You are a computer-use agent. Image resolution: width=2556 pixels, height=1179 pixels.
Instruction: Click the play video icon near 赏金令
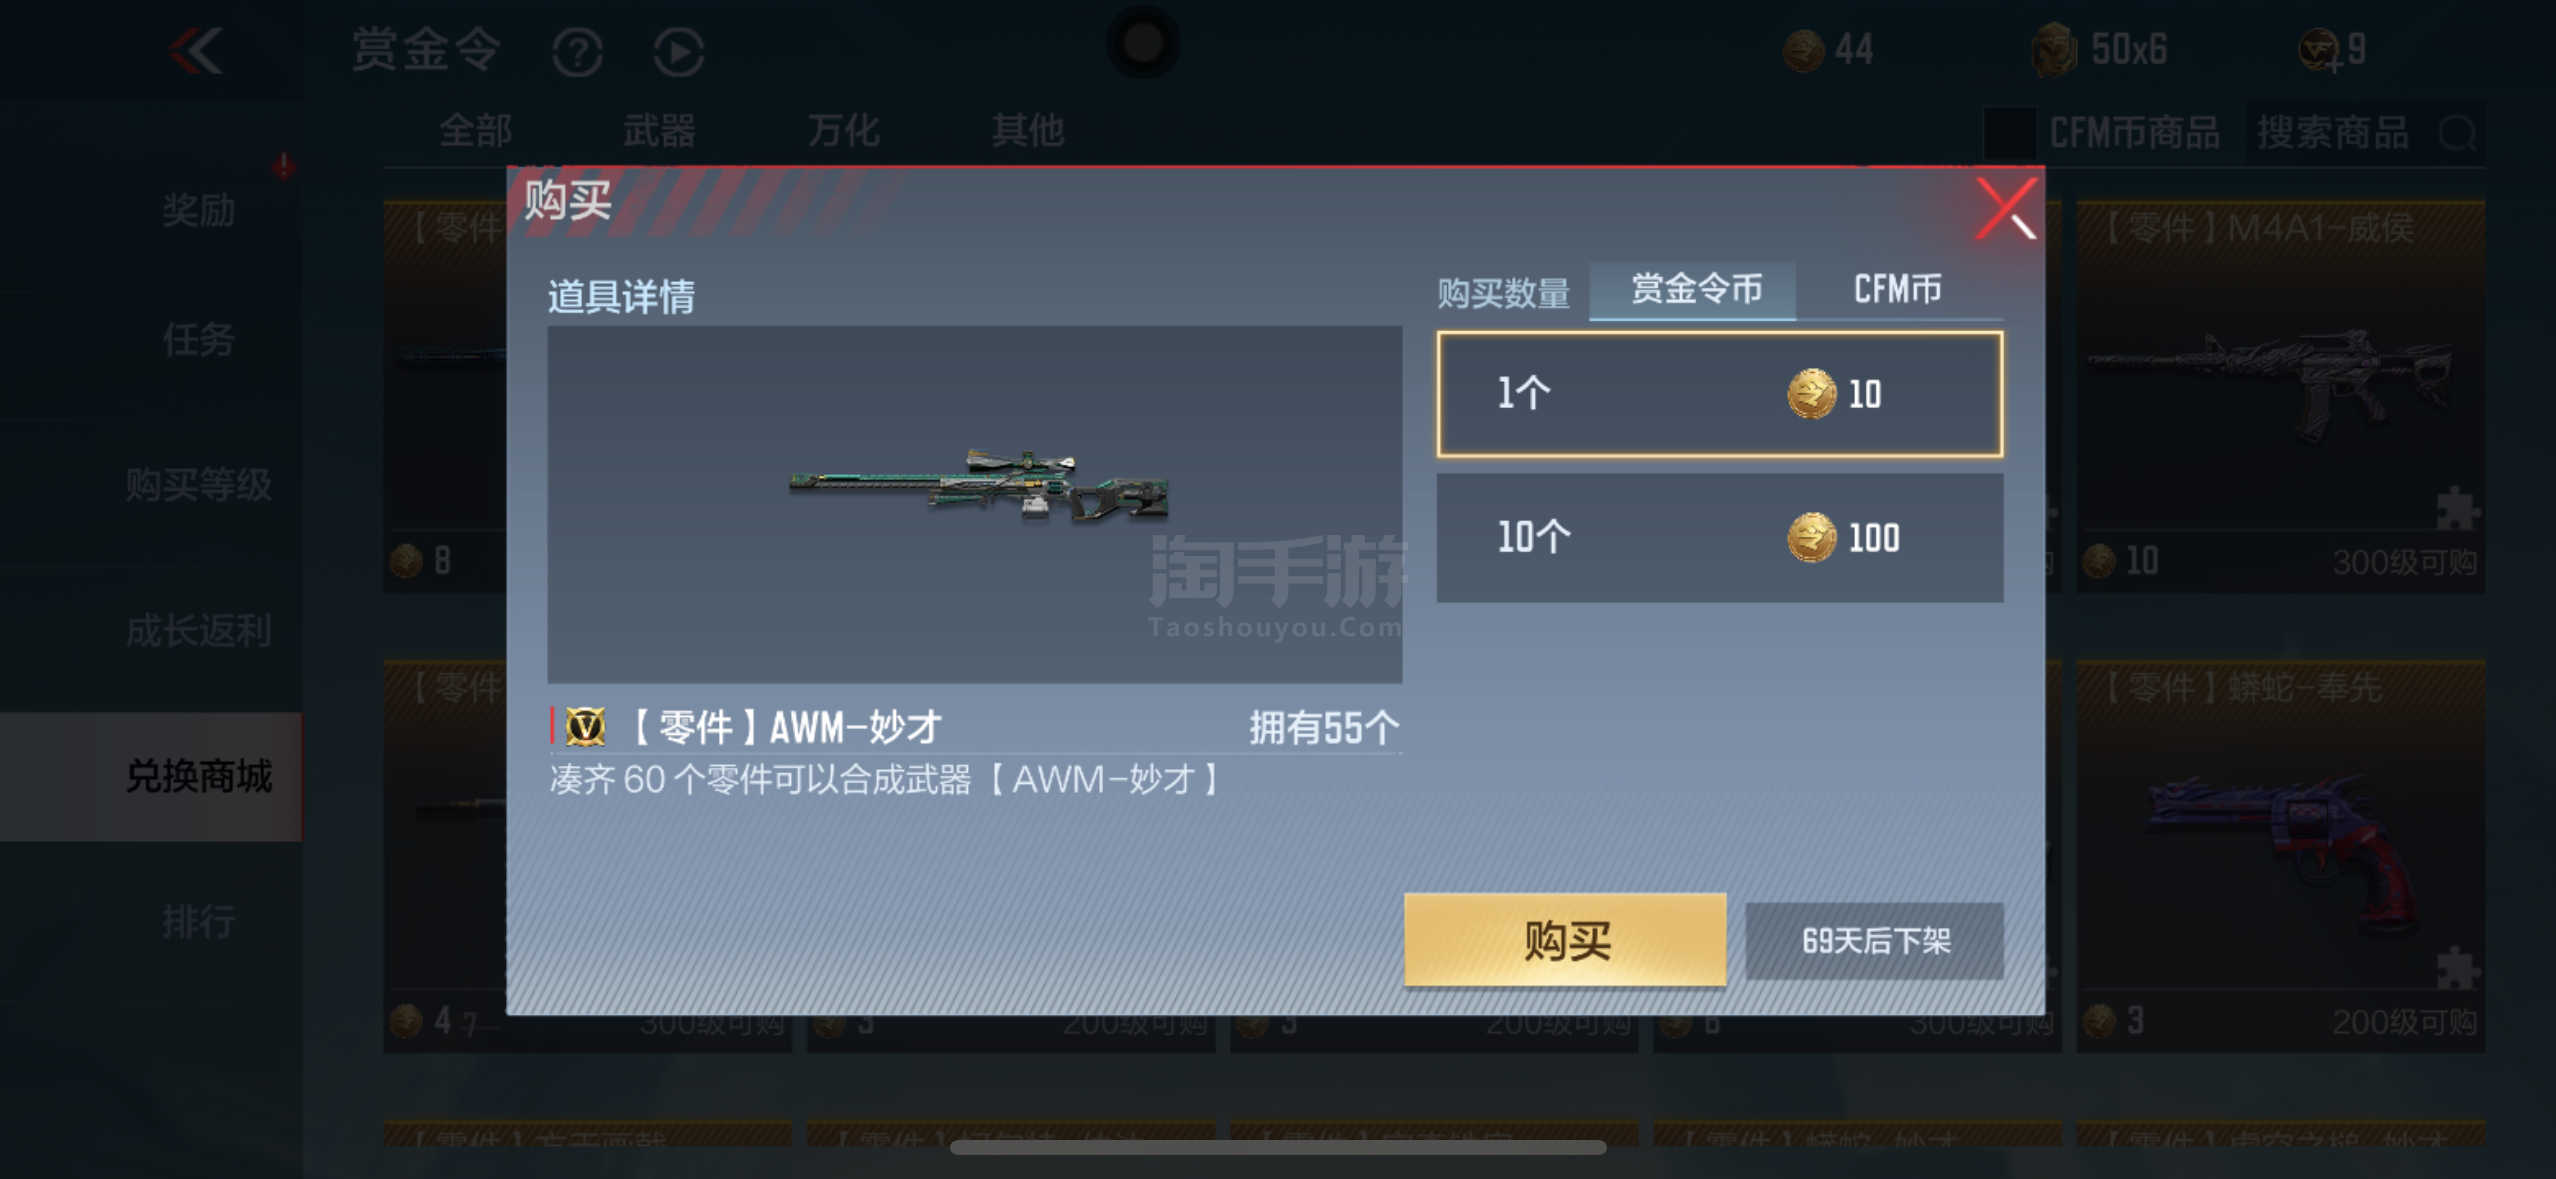679,52
